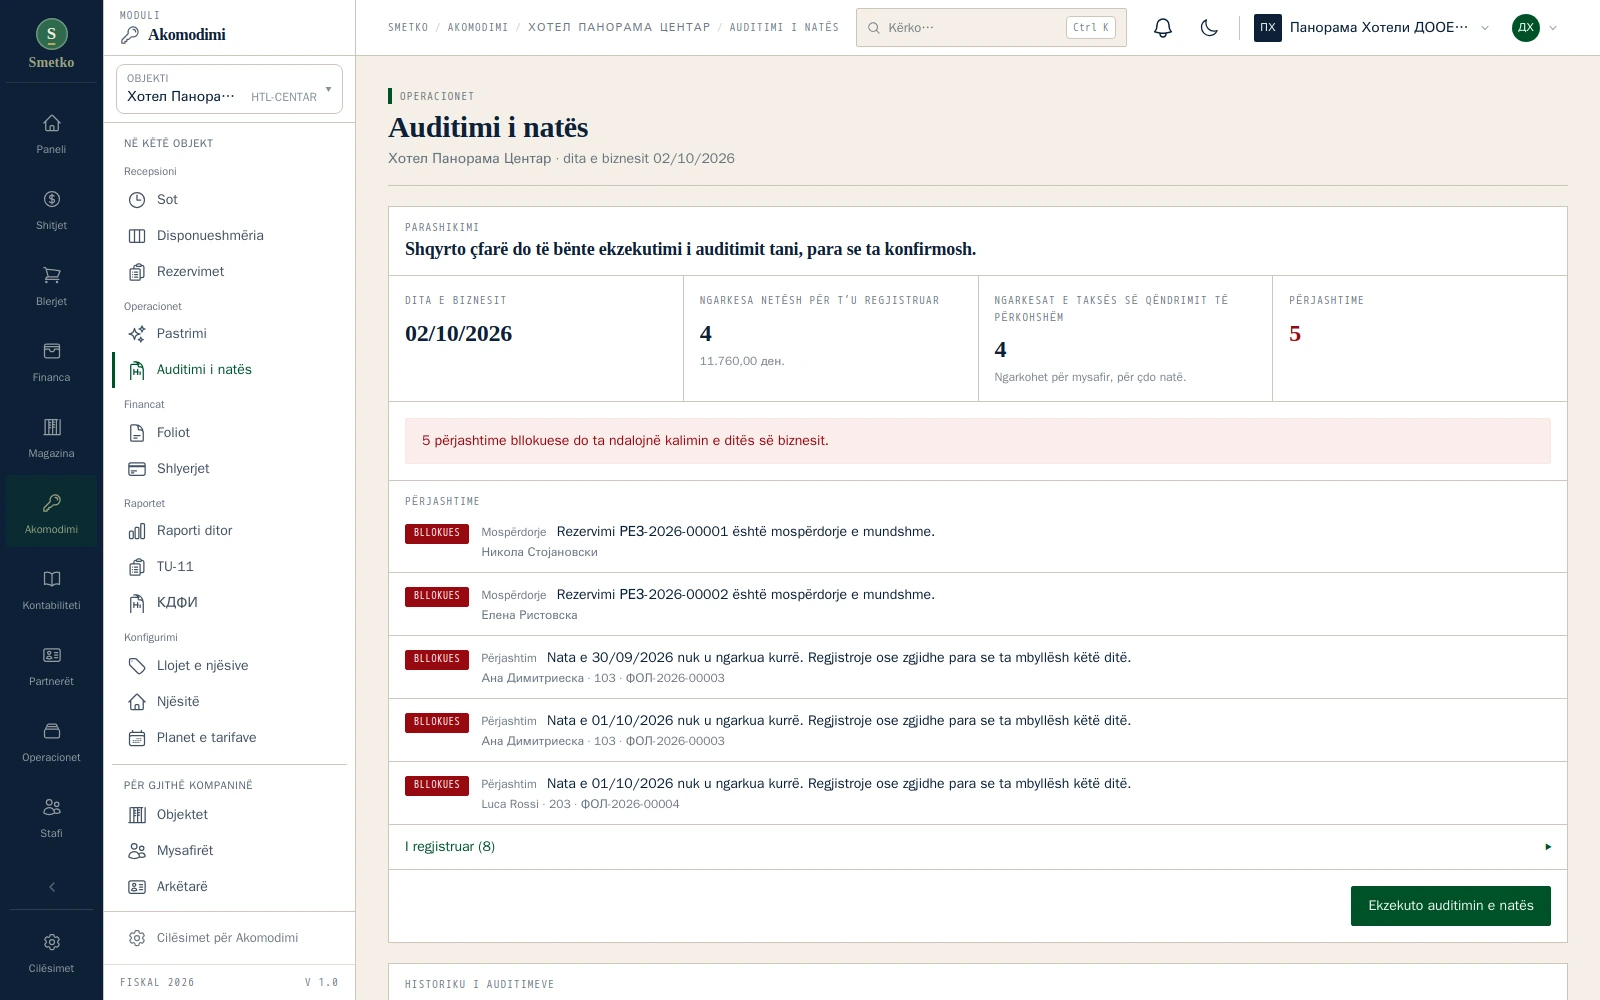Open Pastrimi housekeeping menu item
This screenshot has height=1000, width=1600.
coord(229,334)
